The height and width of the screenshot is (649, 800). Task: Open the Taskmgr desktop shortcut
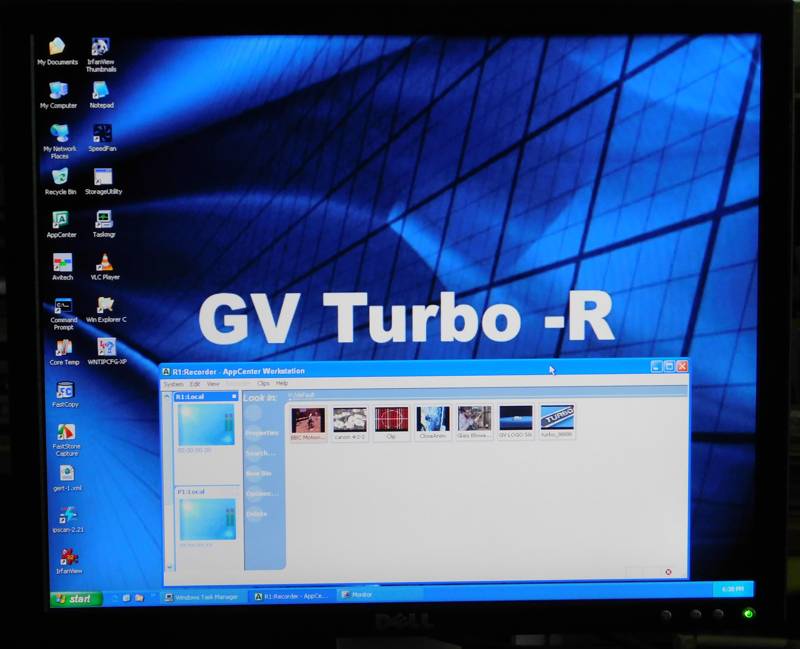point(104,224)
